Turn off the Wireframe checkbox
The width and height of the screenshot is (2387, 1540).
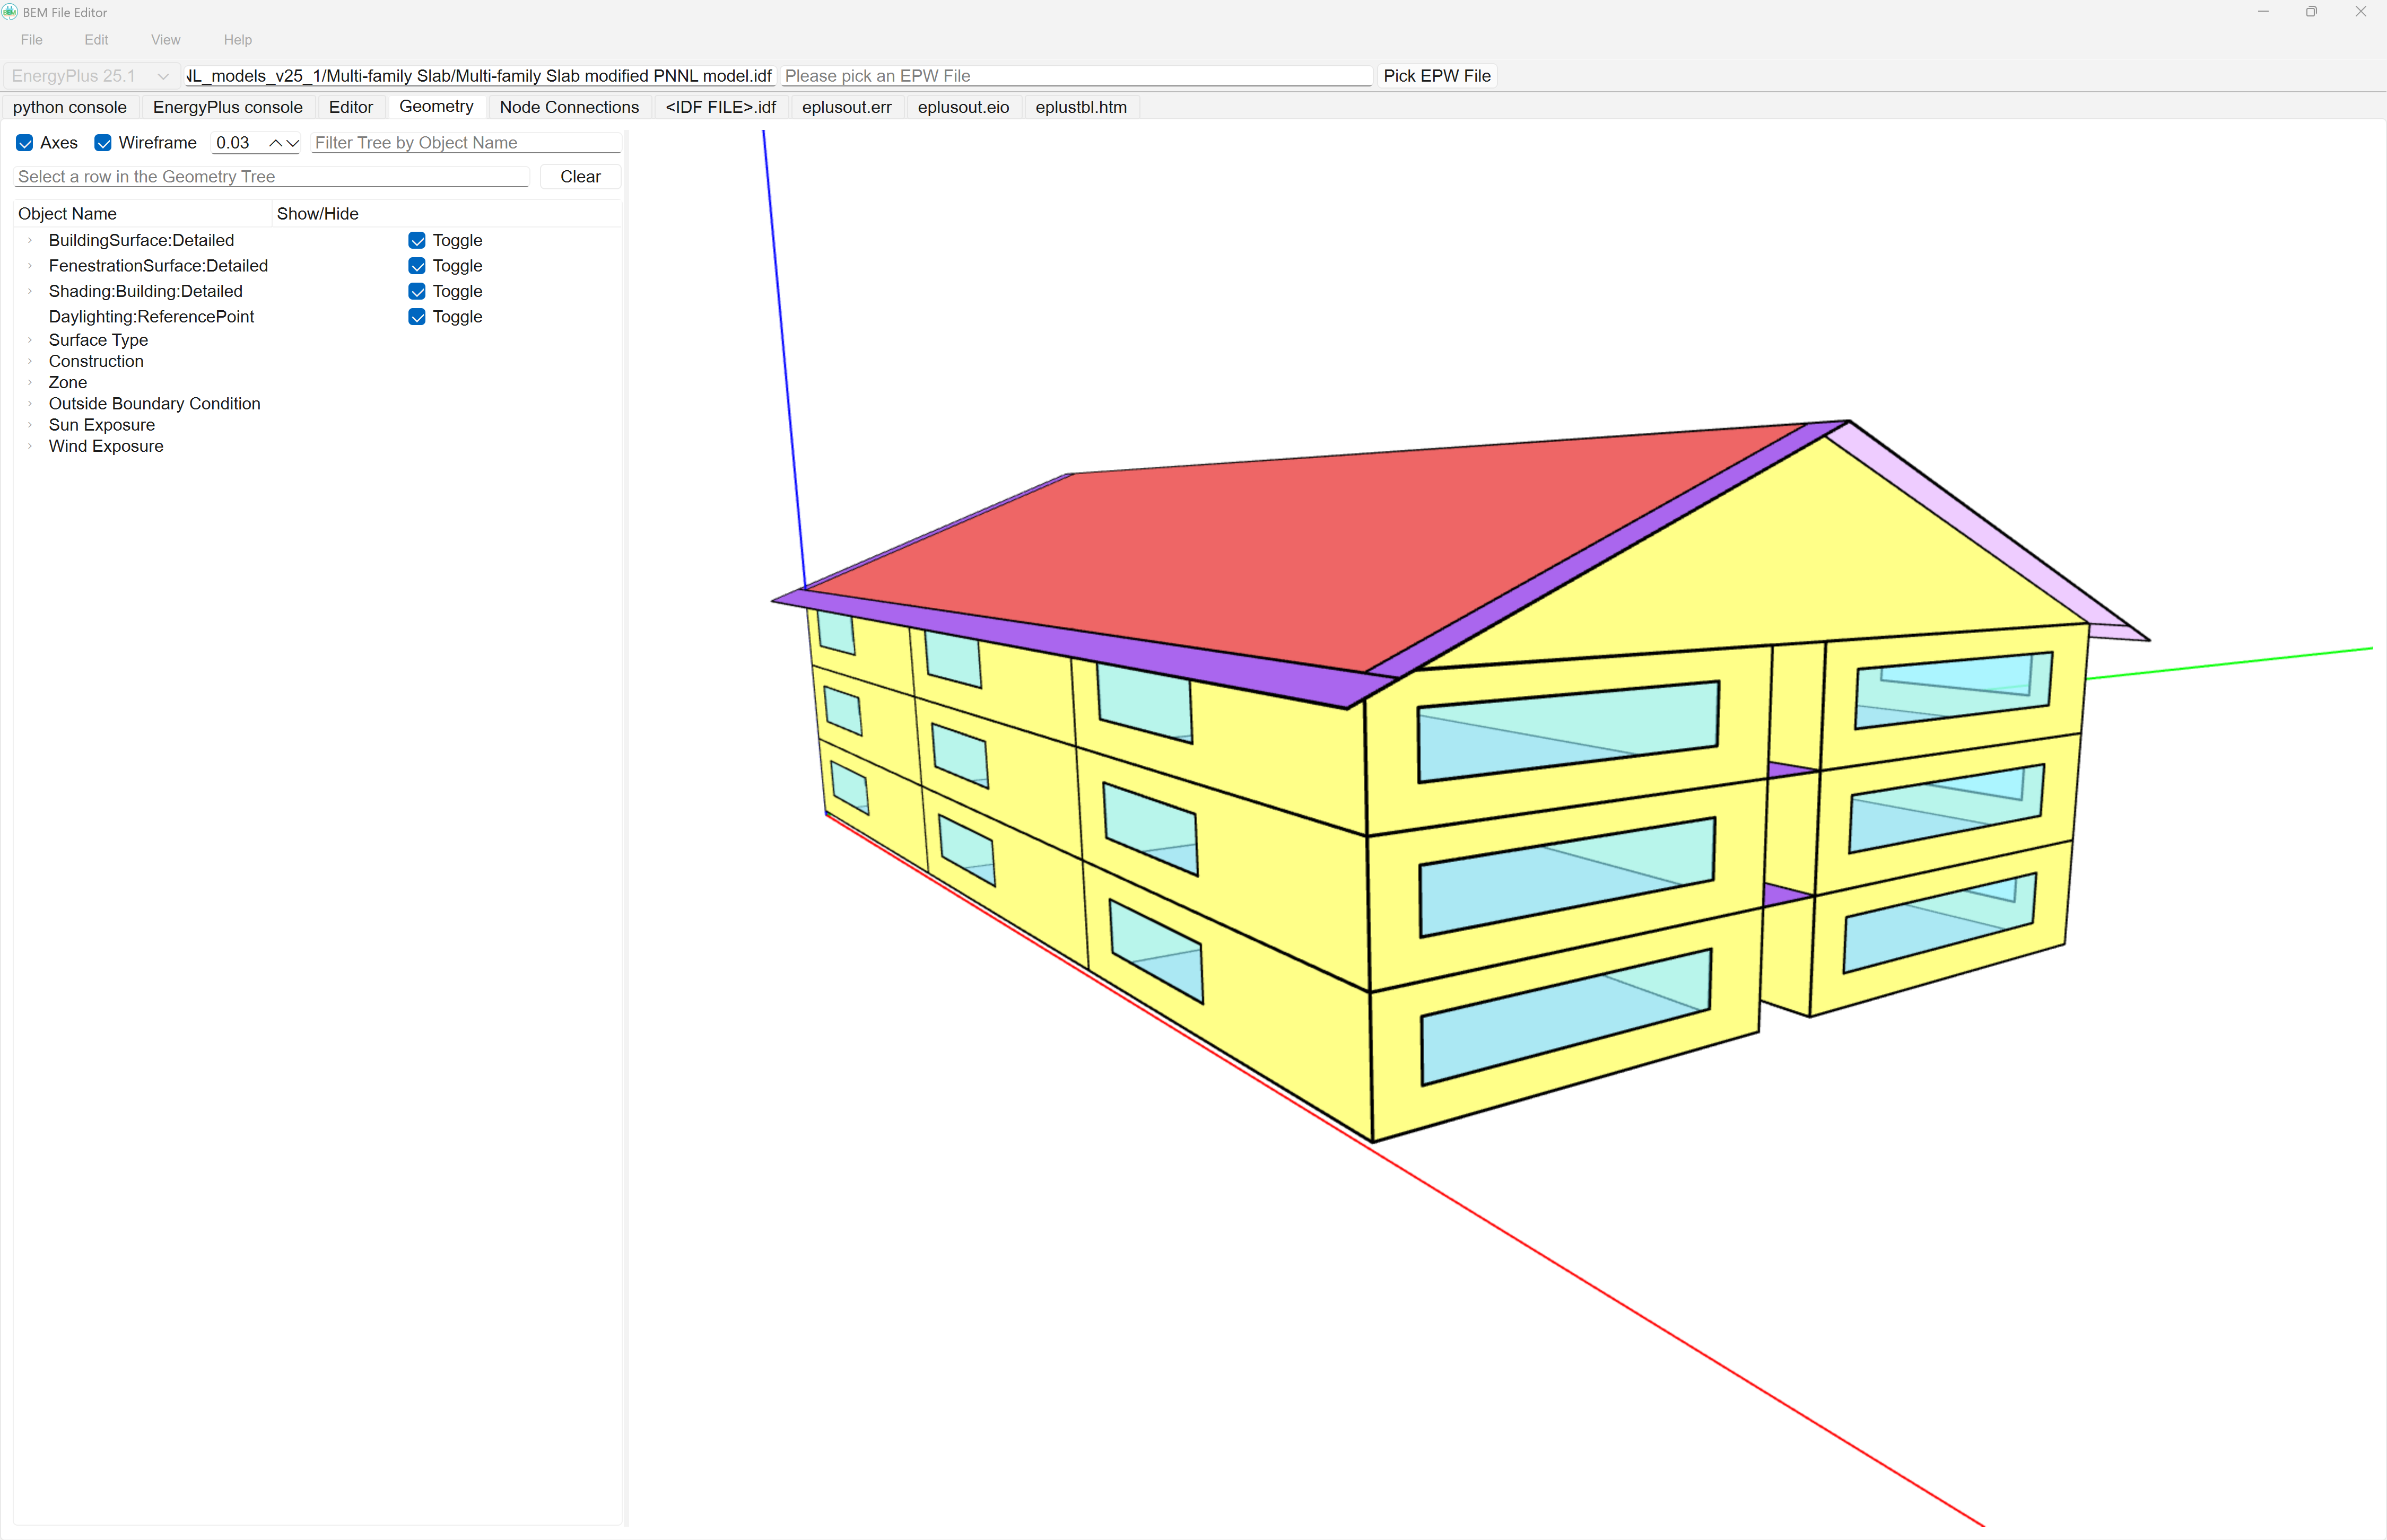103,143
